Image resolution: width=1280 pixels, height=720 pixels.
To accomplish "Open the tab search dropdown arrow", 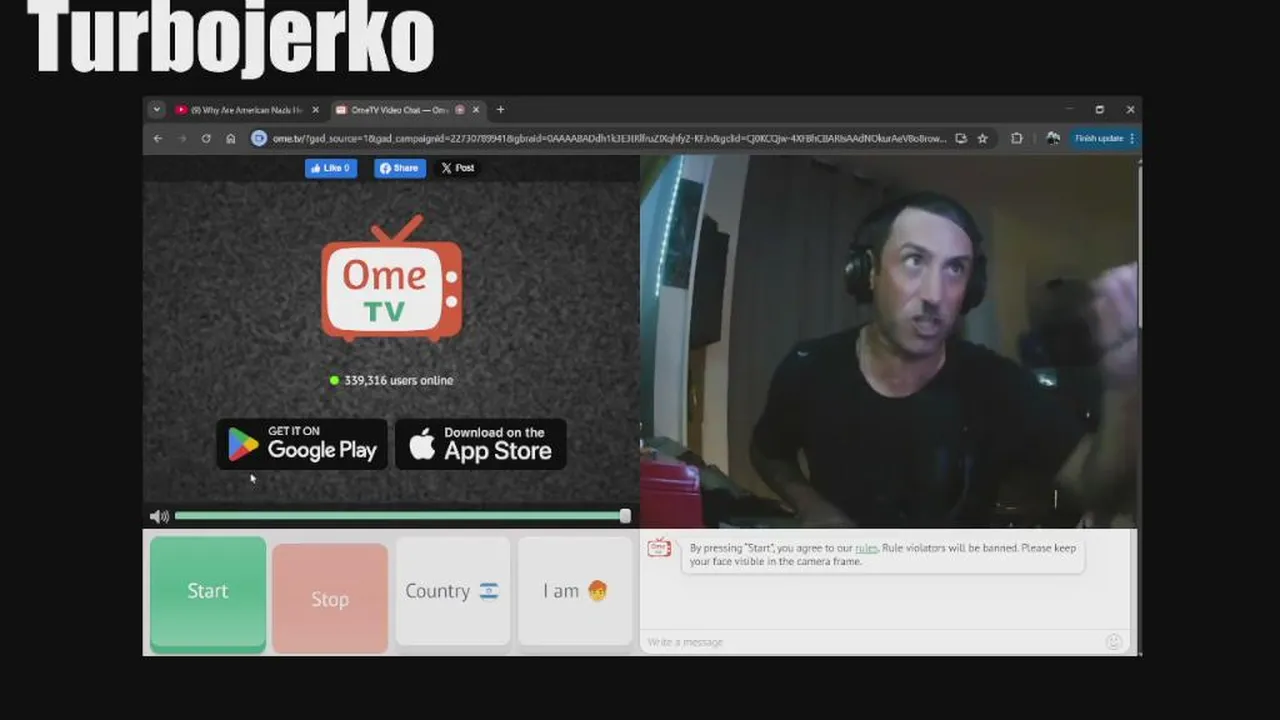I will point(156,110).
